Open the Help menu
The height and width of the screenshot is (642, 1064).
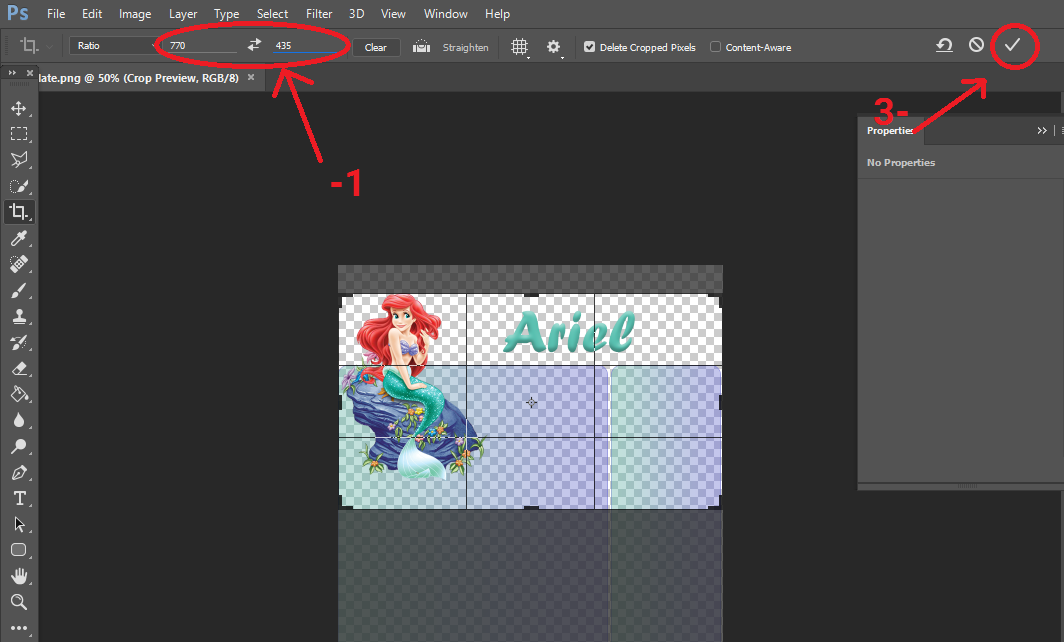(497, 14)
